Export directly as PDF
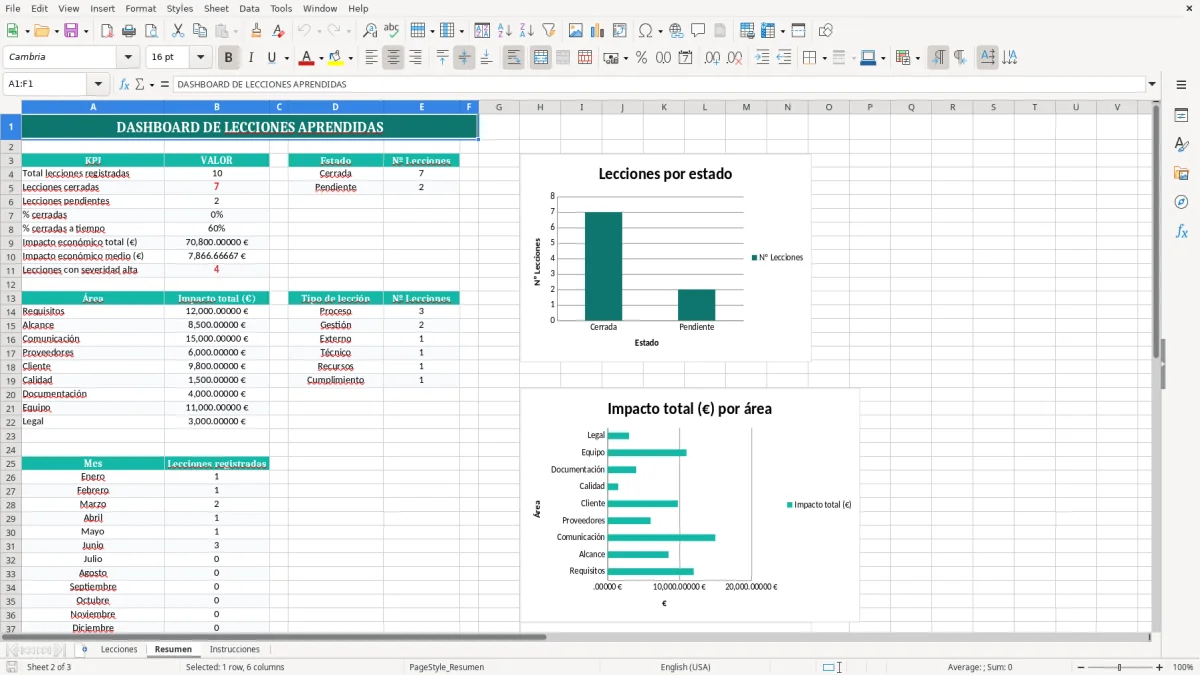Viewport: 1200px width, 675px height. coord(106,31)
